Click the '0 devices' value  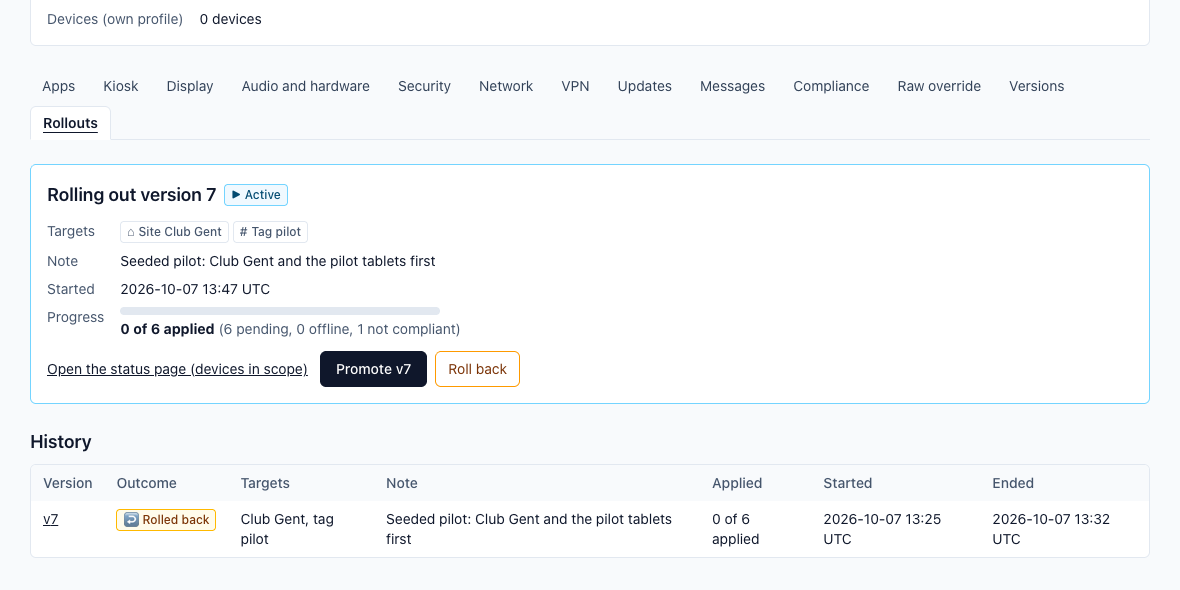(x=230, y=19)
